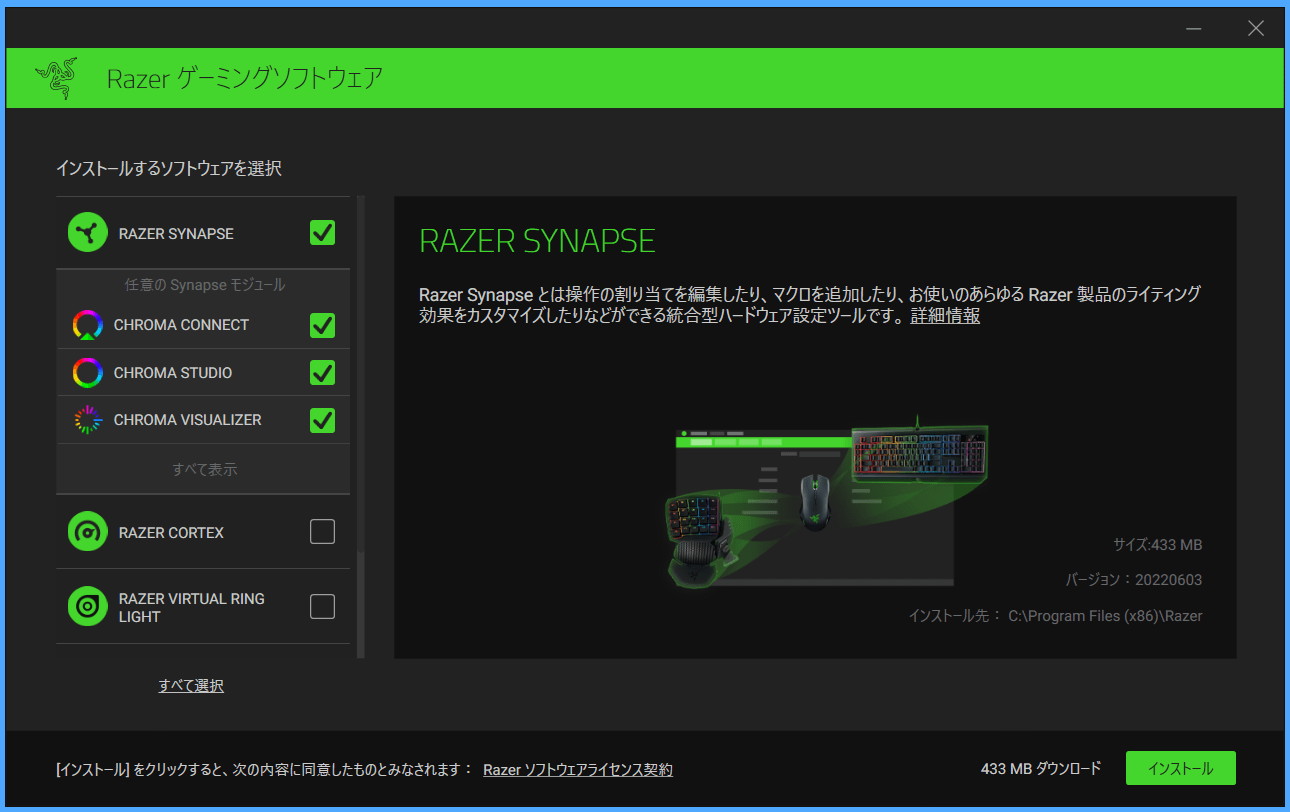The width and height of the screenshot is (1290, 812).
Task: Click the install path C:\Program Files (x86)\Razer
Action: [1105, 616]
